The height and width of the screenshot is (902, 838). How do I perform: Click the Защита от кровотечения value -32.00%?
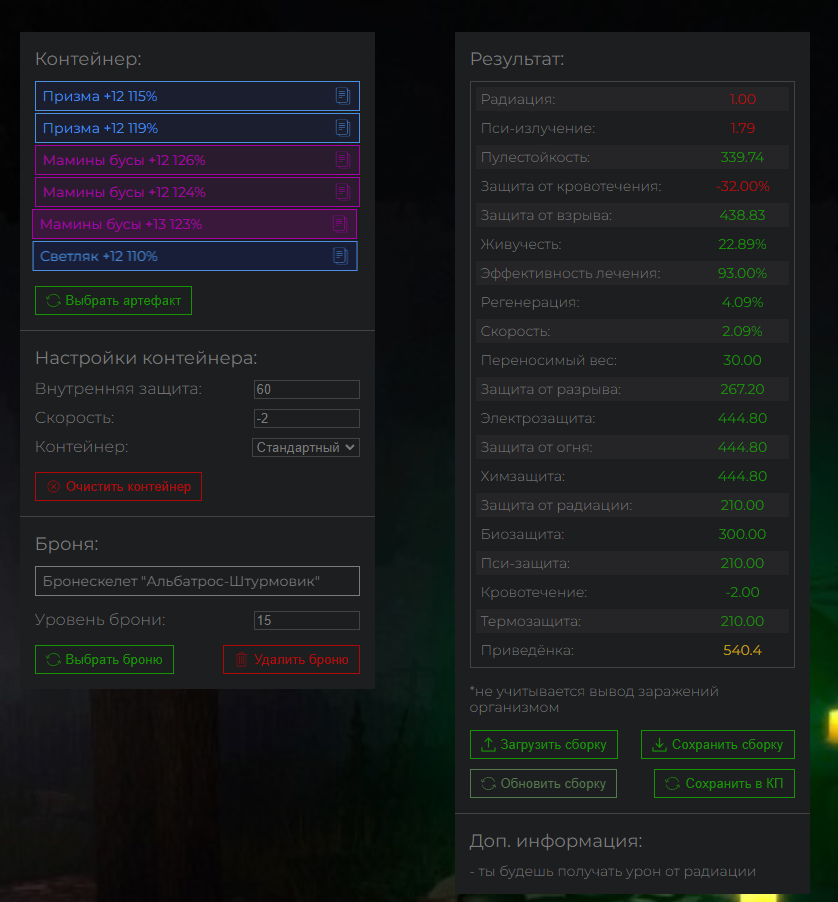tap(743, 186)
